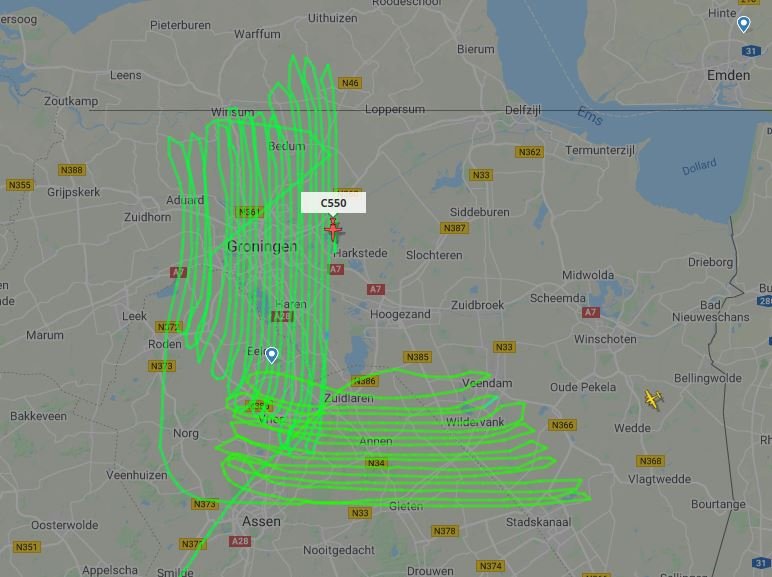
Task: Click the Emden city label
Action: tap(729, 75)
